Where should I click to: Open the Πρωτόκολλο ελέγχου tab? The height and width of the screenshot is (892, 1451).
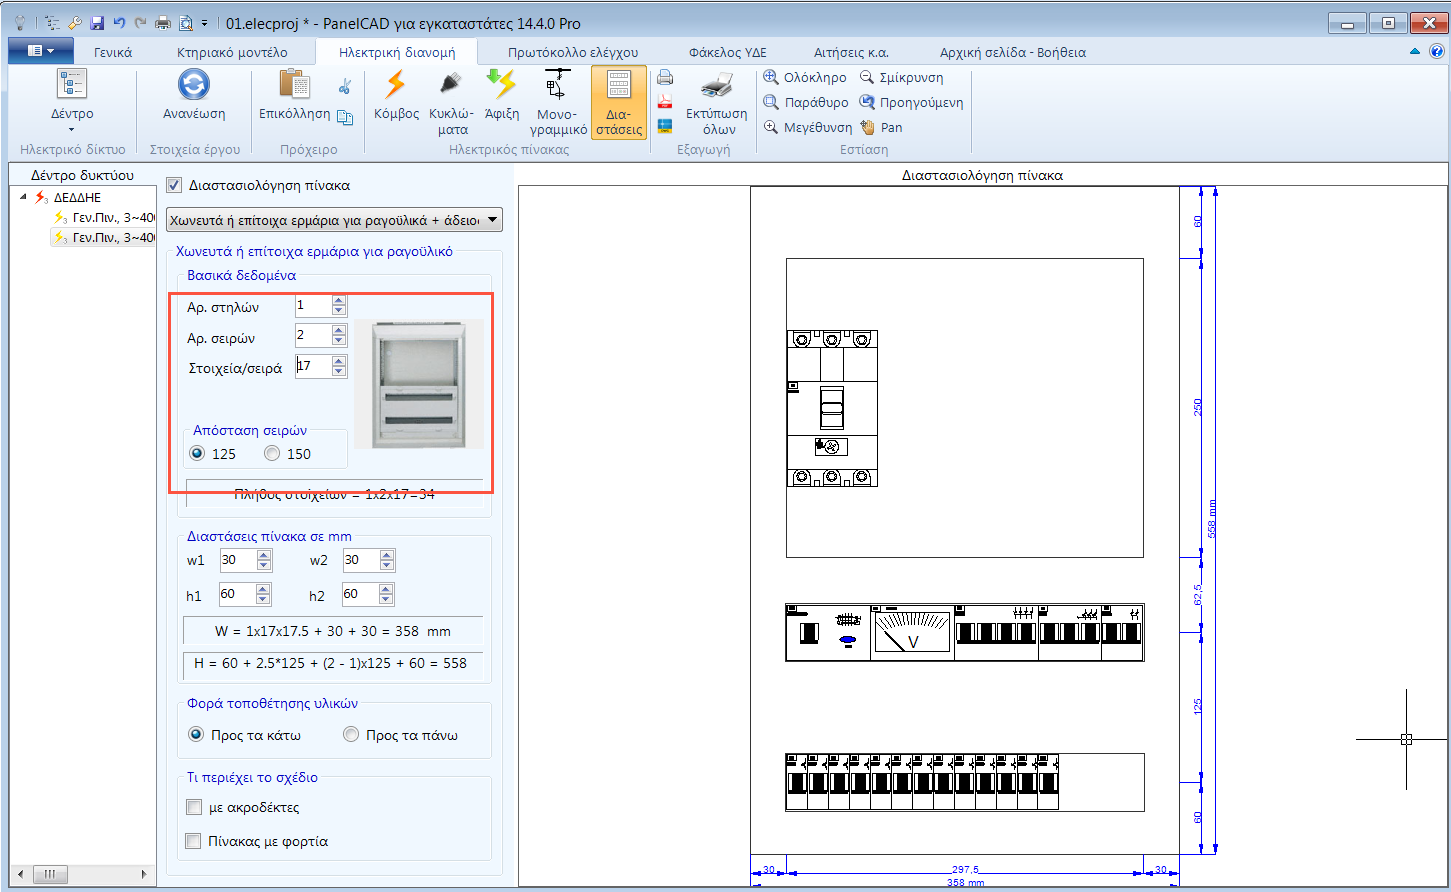point(572,52)
